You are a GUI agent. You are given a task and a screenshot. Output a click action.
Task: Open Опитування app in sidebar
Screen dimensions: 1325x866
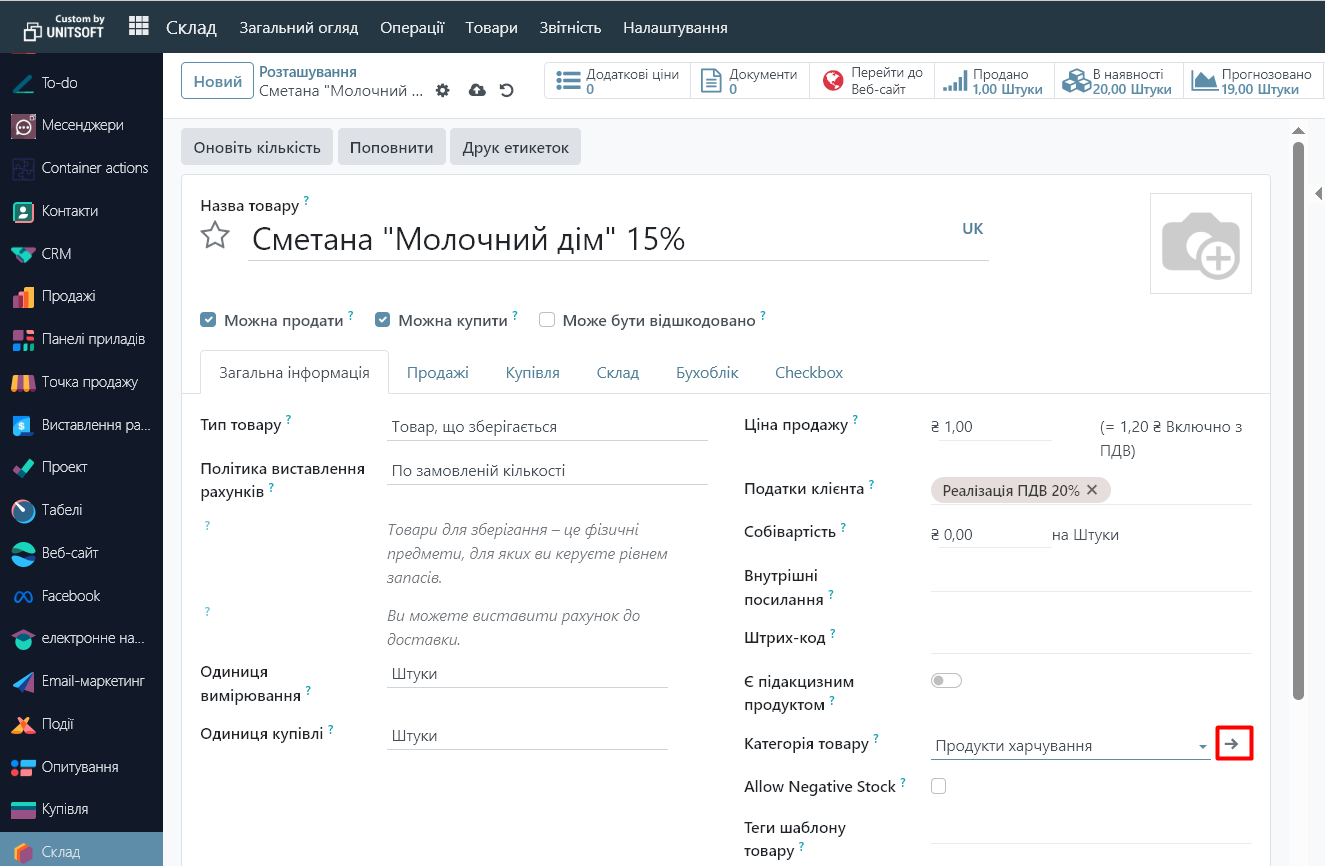click(x=81, y=767)
